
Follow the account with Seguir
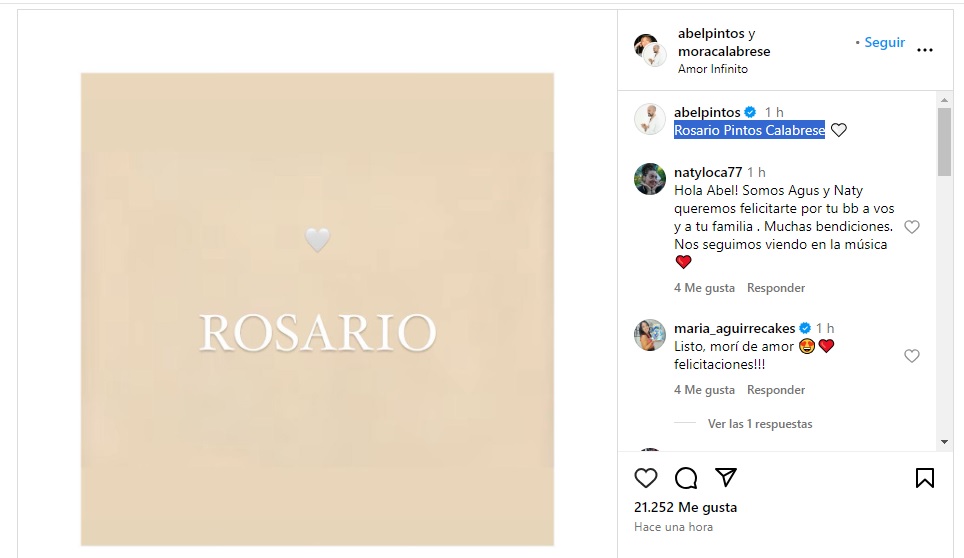pyautogui.click(x=885, y=42)
